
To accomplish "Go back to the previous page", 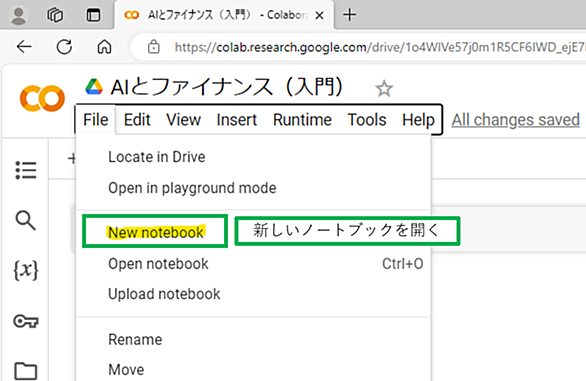I will point(24,47).
